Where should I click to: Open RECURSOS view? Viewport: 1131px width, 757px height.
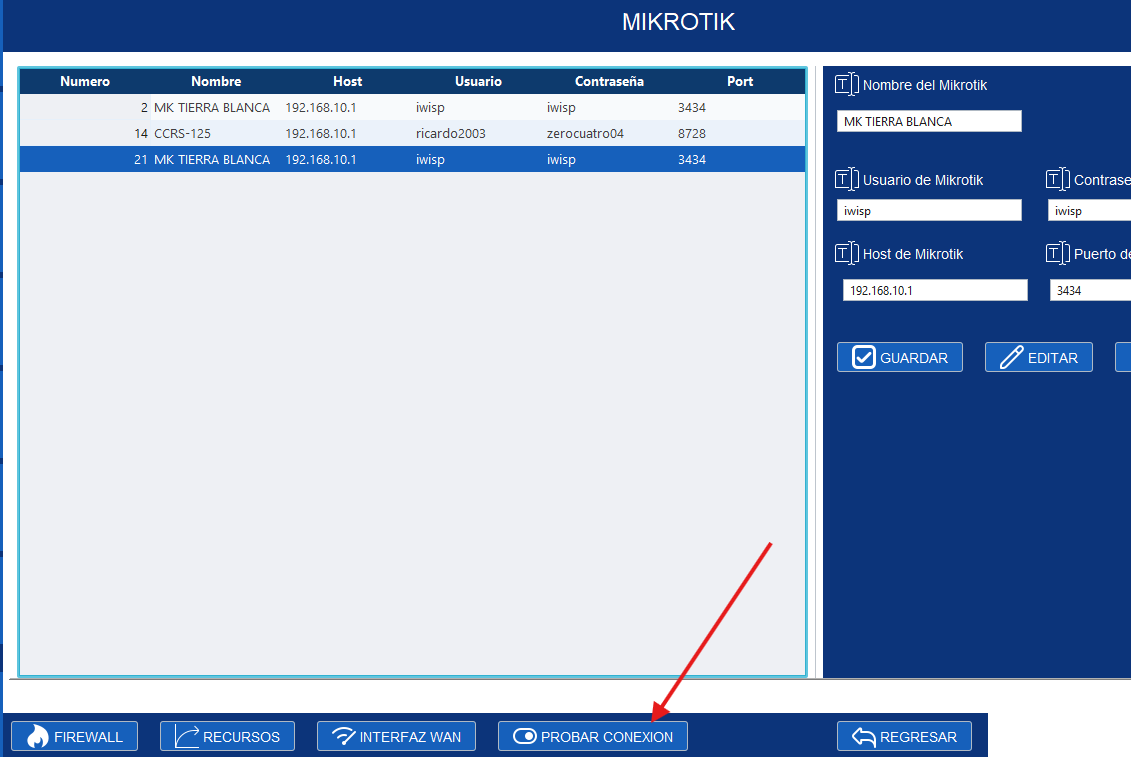pyautogui.click(x=227, y=736)
